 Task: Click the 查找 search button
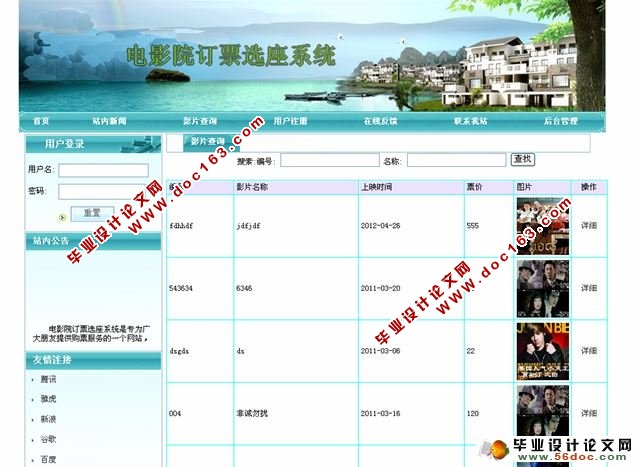pyautogui.click(x=523, y=159)
